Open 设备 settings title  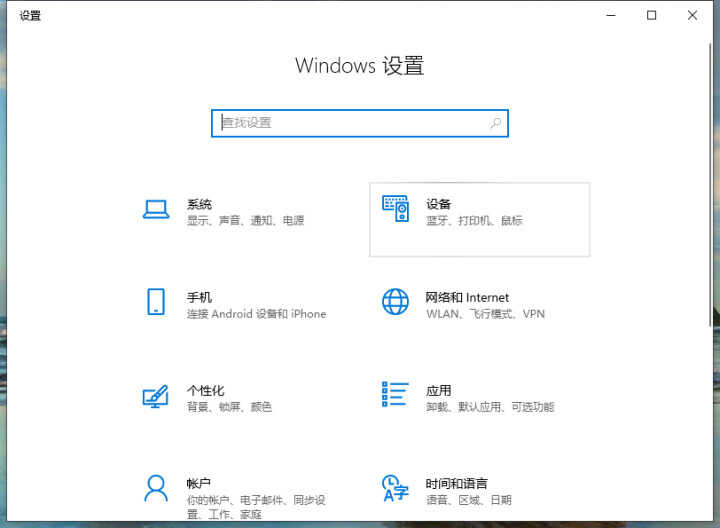click(439, 204)
